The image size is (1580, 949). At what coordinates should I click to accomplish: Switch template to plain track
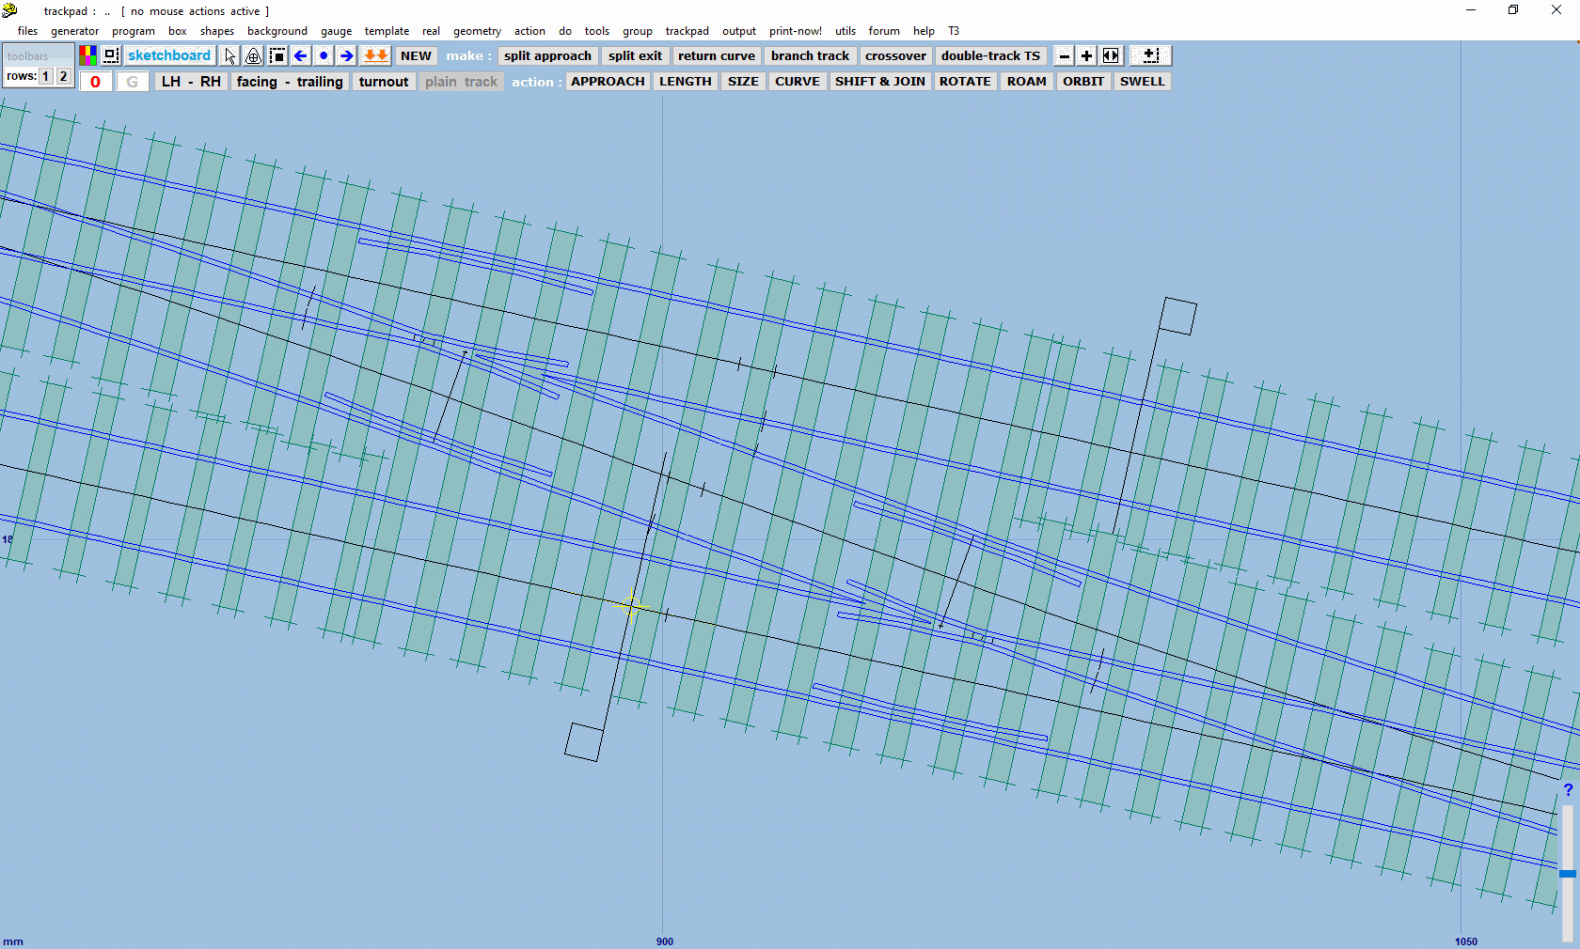461,82
